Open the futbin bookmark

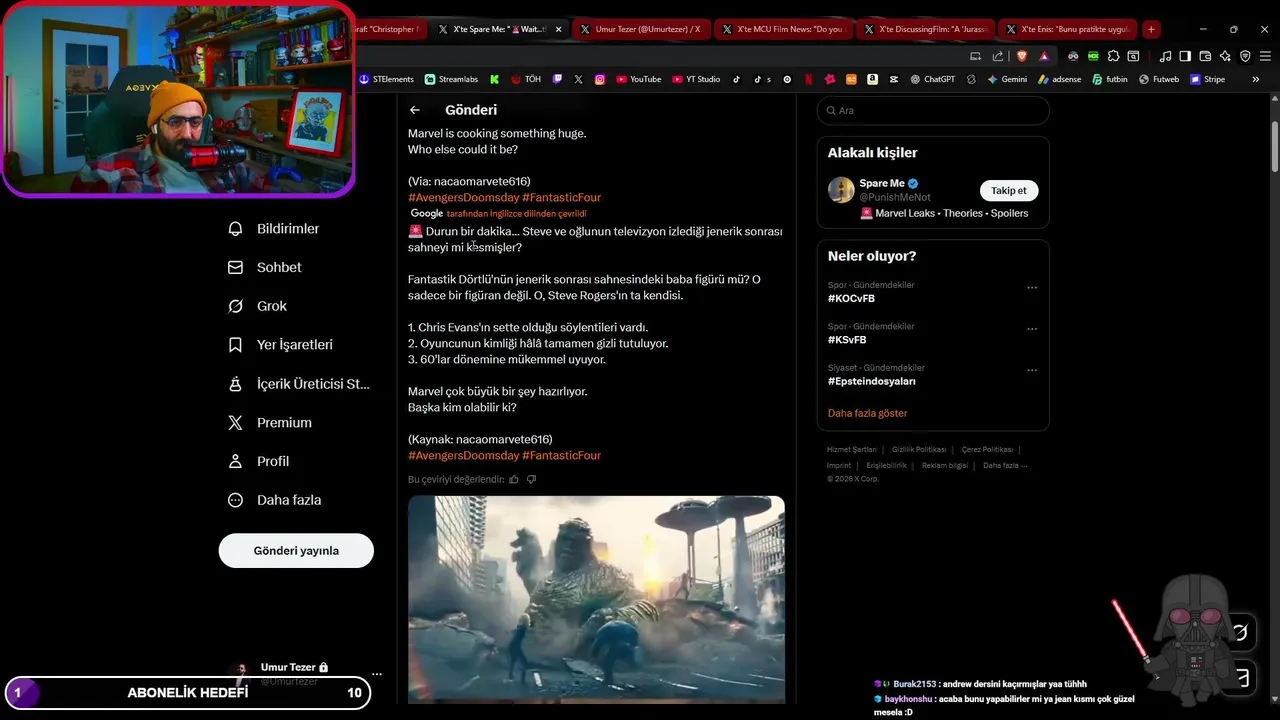[1110, 79]
